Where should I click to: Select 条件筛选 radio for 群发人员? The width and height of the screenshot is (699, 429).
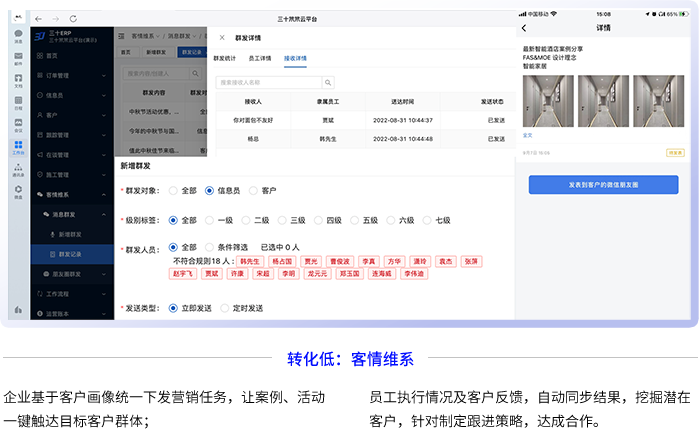[x=210, y=246]
